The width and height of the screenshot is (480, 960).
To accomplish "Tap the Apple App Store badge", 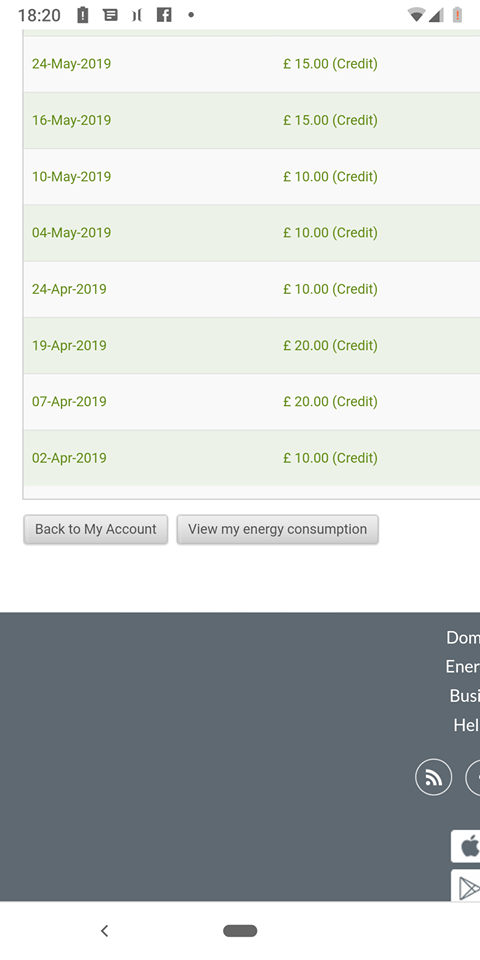I will [x=465, y=846].
